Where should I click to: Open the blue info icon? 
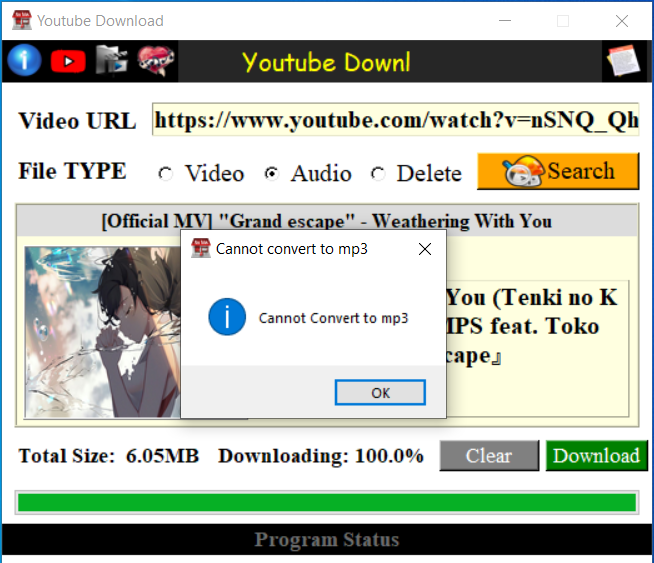tap(24, 61)
